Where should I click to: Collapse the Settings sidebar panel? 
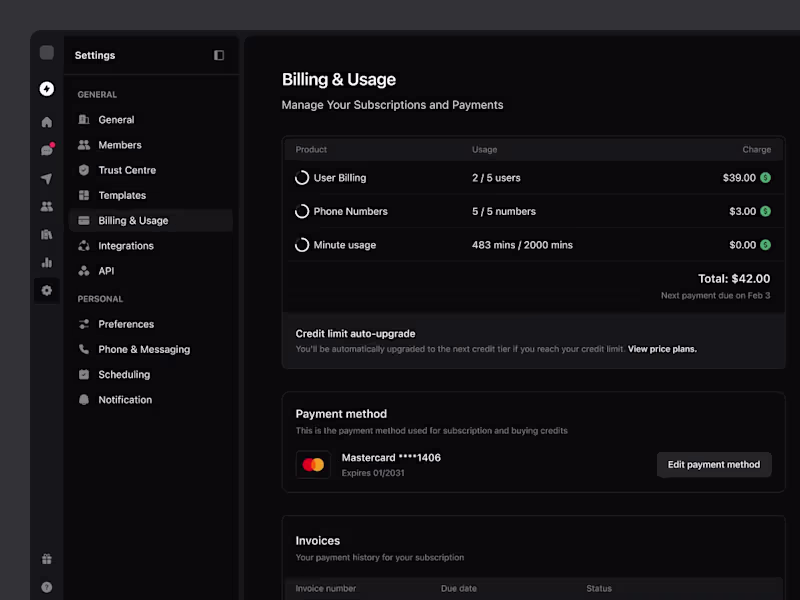tap(219, 56)
